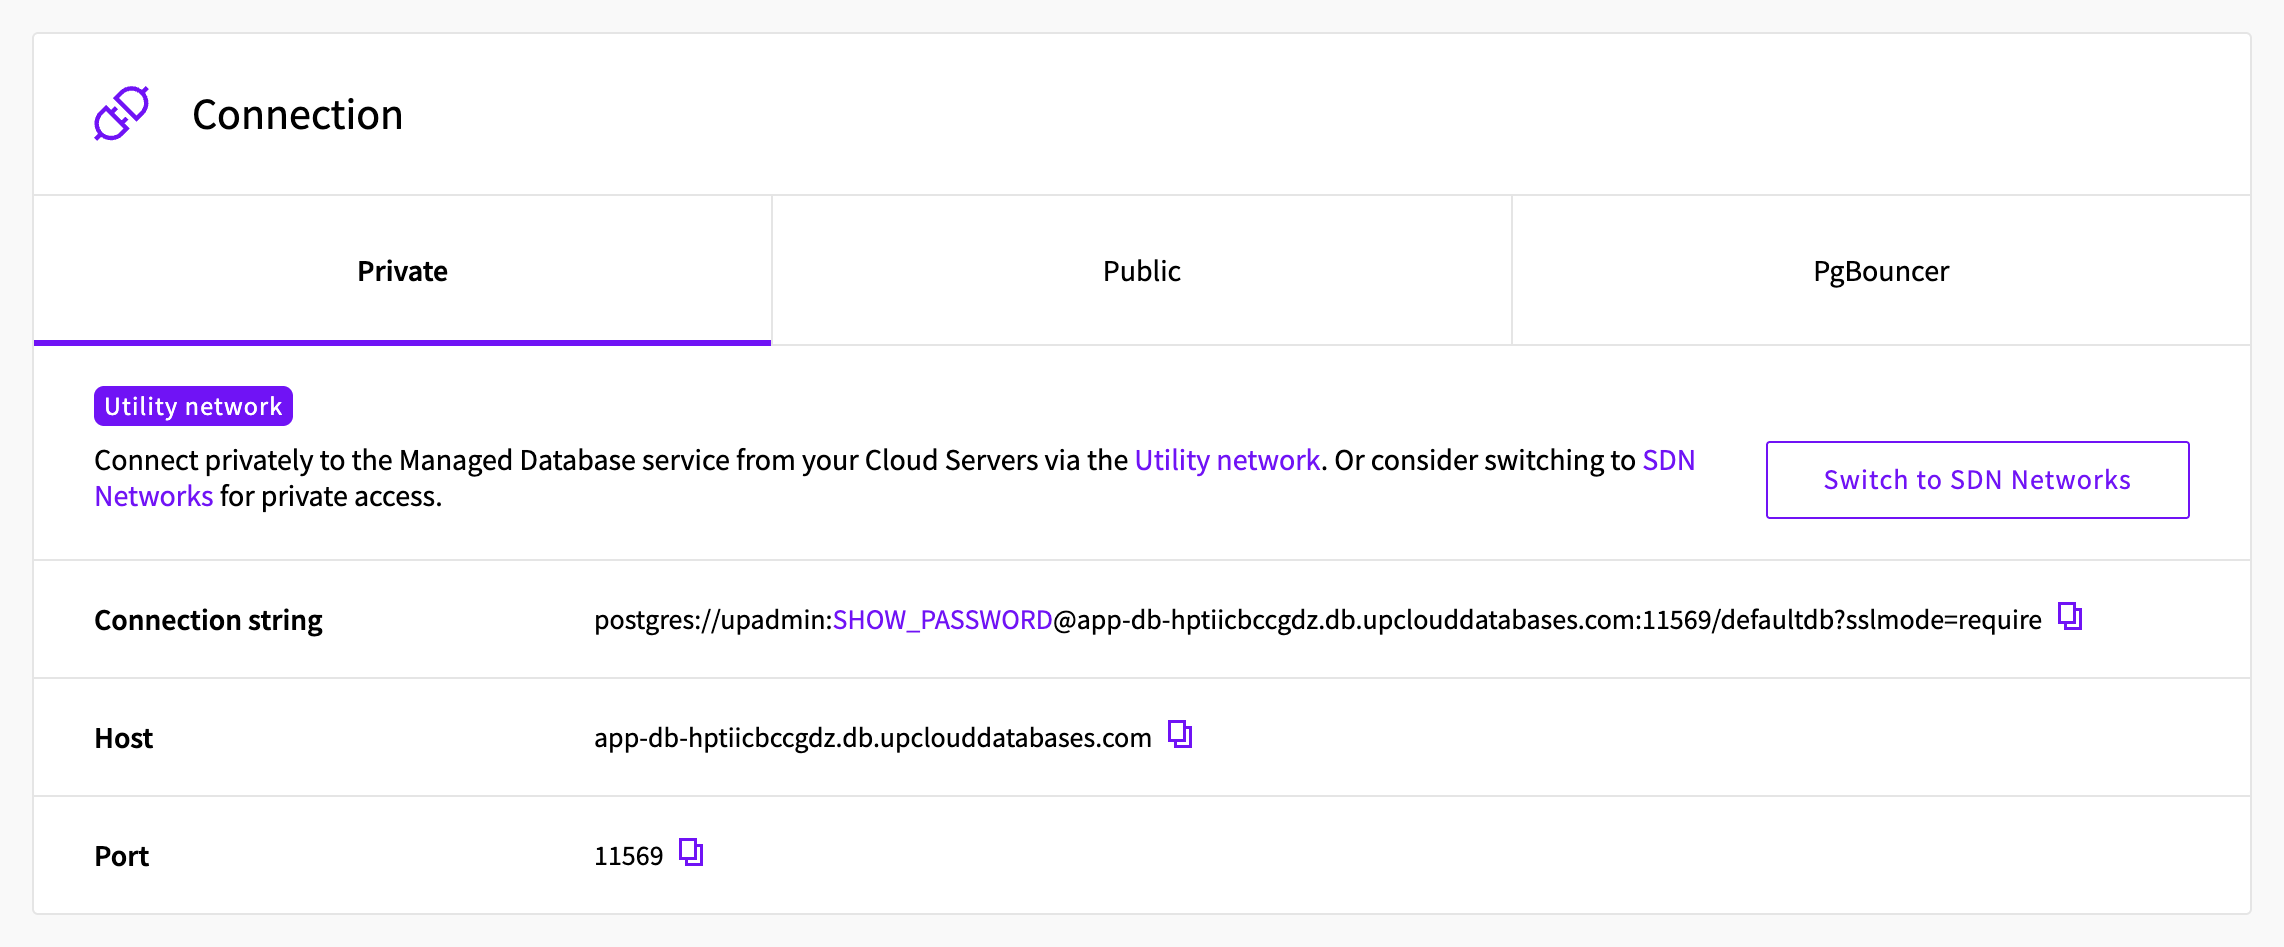2284x947 pixels.
Task: Click the plug icon beside Connection heading
Action: pyautogui.click(x=122, y=113)
